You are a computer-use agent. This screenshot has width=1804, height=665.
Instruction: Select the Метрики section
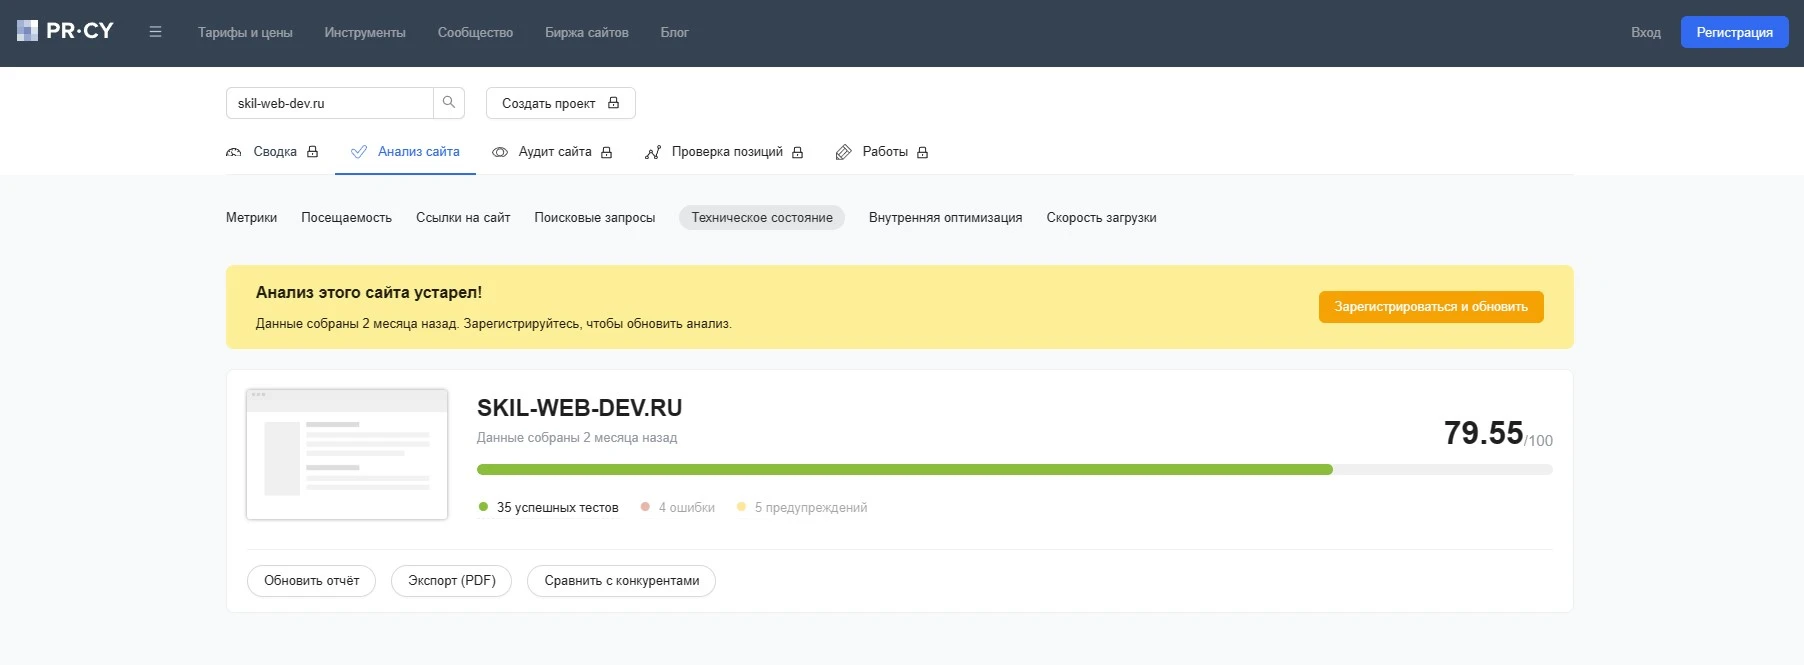[x=251, y=217]
